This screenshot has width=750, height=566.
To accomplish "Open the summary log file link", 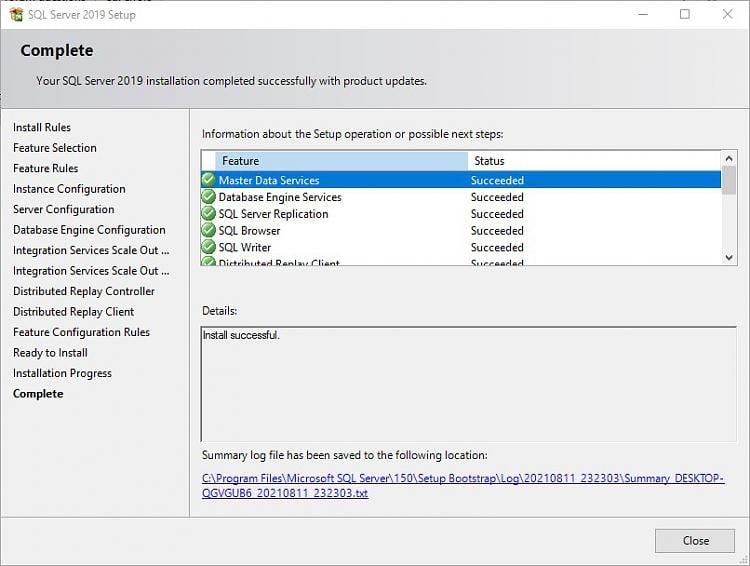I will point(463,486).
